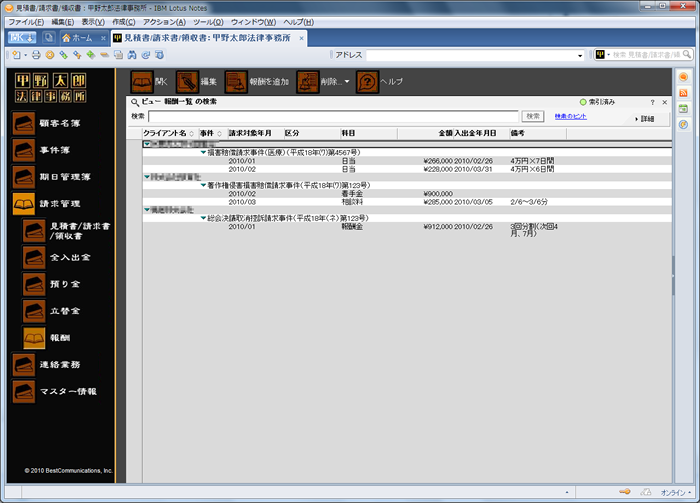Collapse the 著作権侵害損害賠償請求事件 row

pos(204,185)
